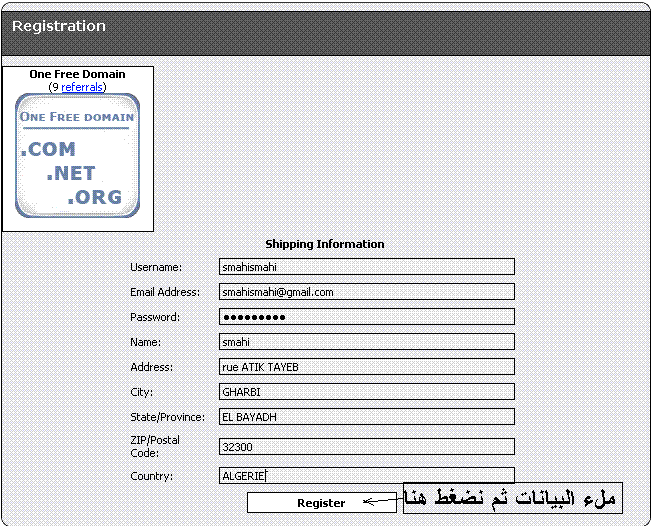Click the Name: label

[146, 342]
